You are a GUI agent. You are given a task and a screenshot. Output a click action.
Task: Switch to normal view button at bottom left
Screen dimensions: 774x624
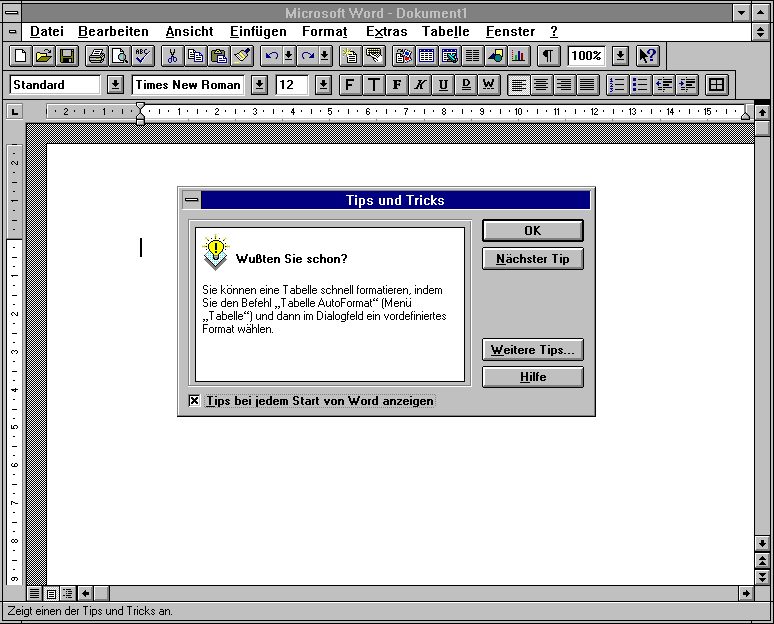tap(34, 593)
